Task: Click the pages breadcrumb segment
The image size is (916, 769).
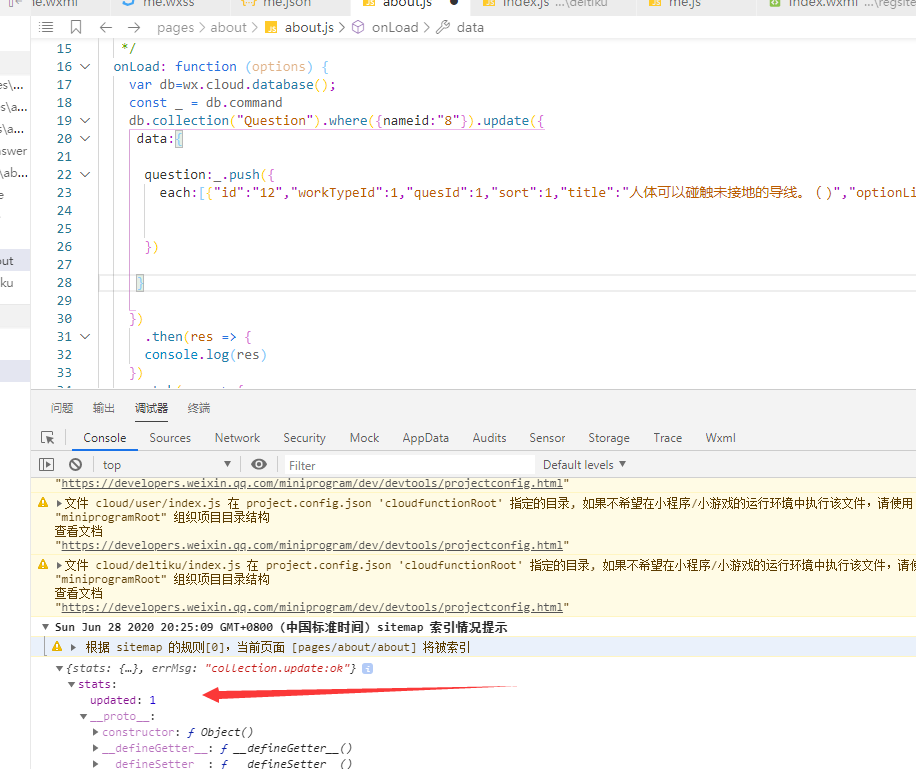Action: pyautogui.click(x=175, y=27)
